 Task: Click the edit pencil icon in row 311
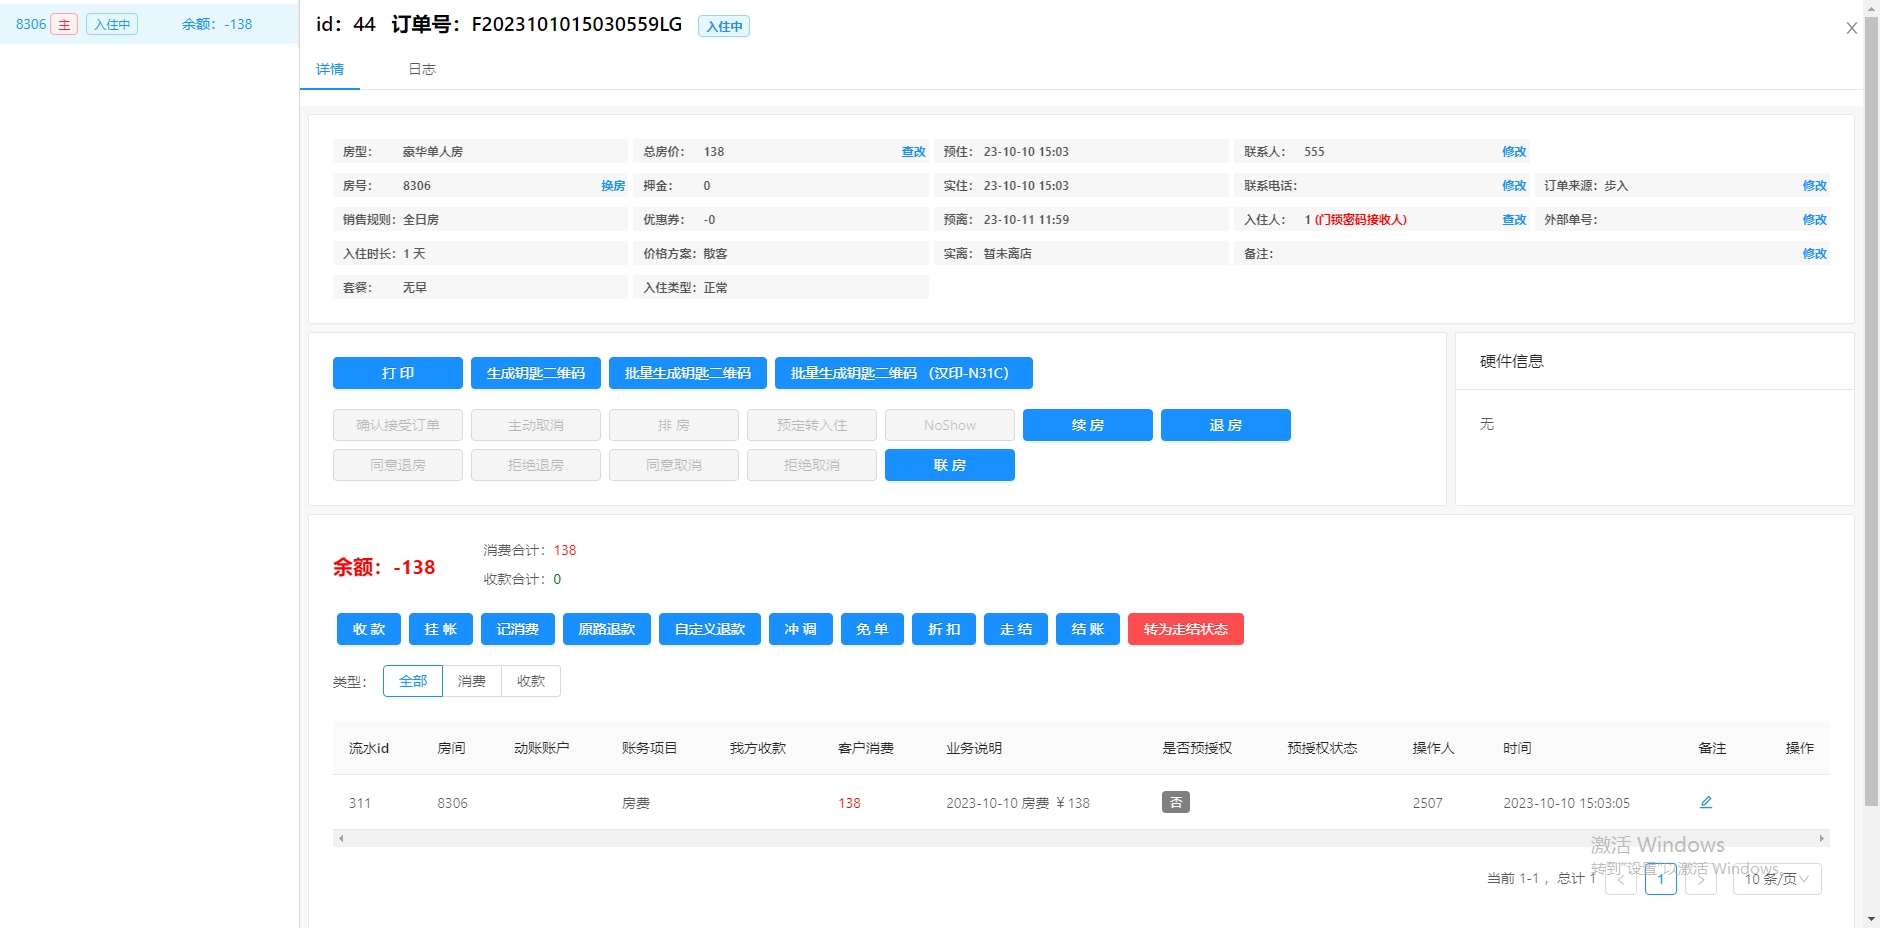(x=1706, y=802)
